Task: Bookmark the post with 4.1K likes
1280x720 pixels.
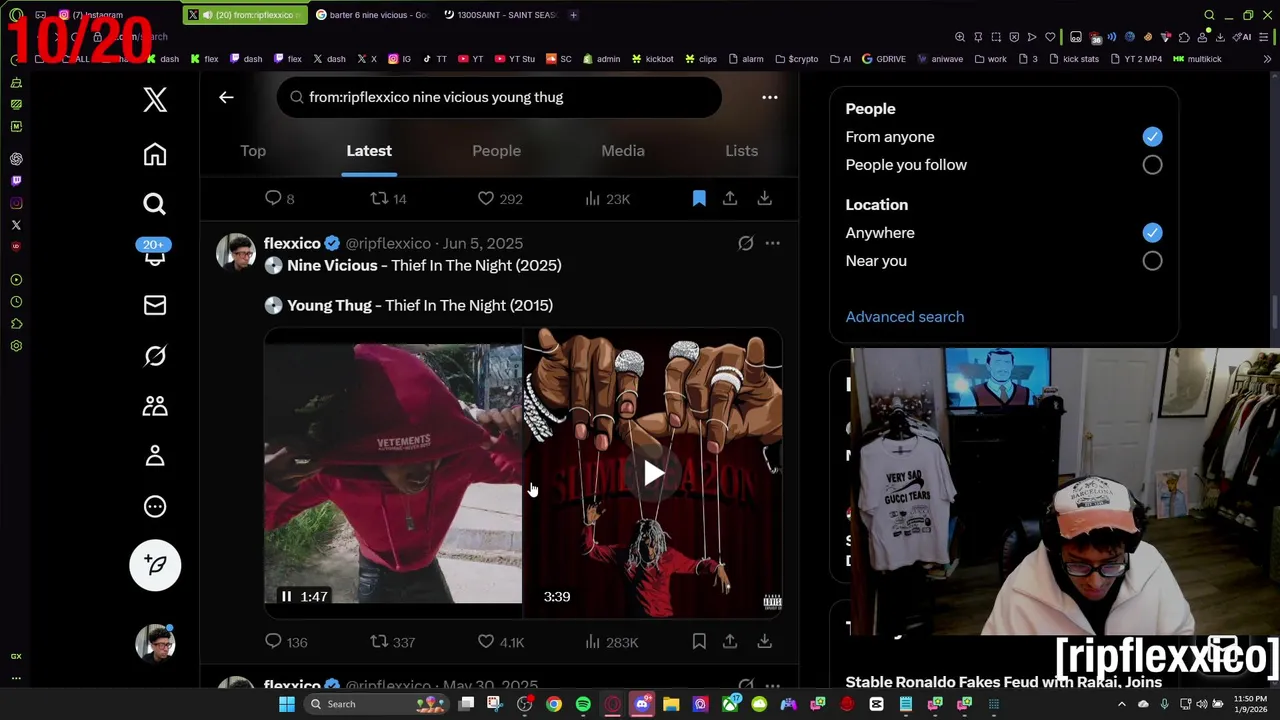Action: [x=699, y=641]
